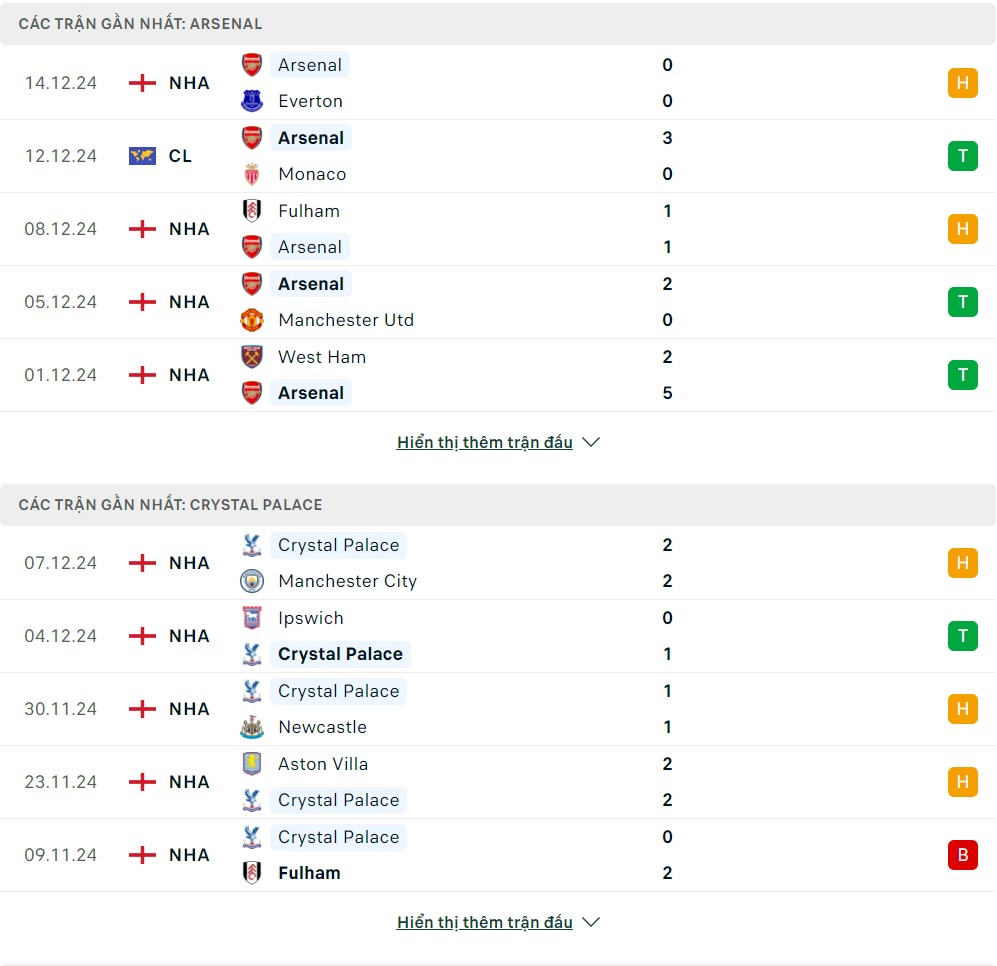Click the CL competition globe icon
The image size is (997, 966).
143,156
